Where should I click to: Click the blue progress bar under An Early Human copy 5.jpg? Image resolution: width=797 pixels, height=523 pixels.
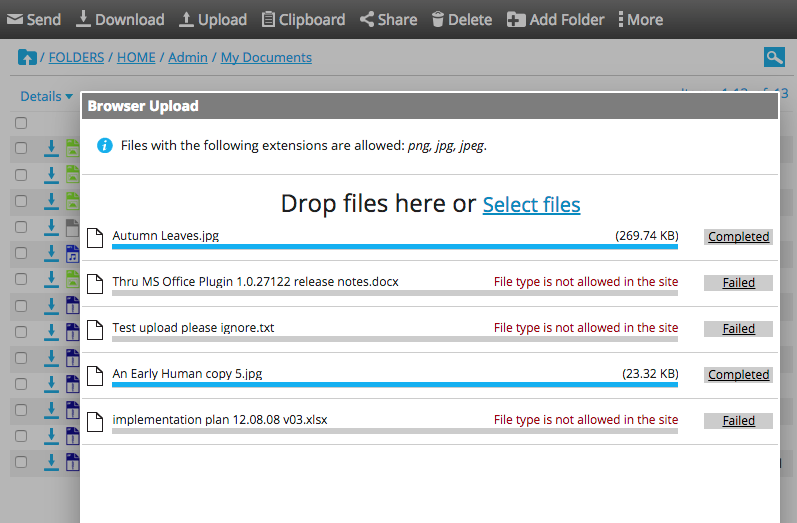[x=395, y=385]
